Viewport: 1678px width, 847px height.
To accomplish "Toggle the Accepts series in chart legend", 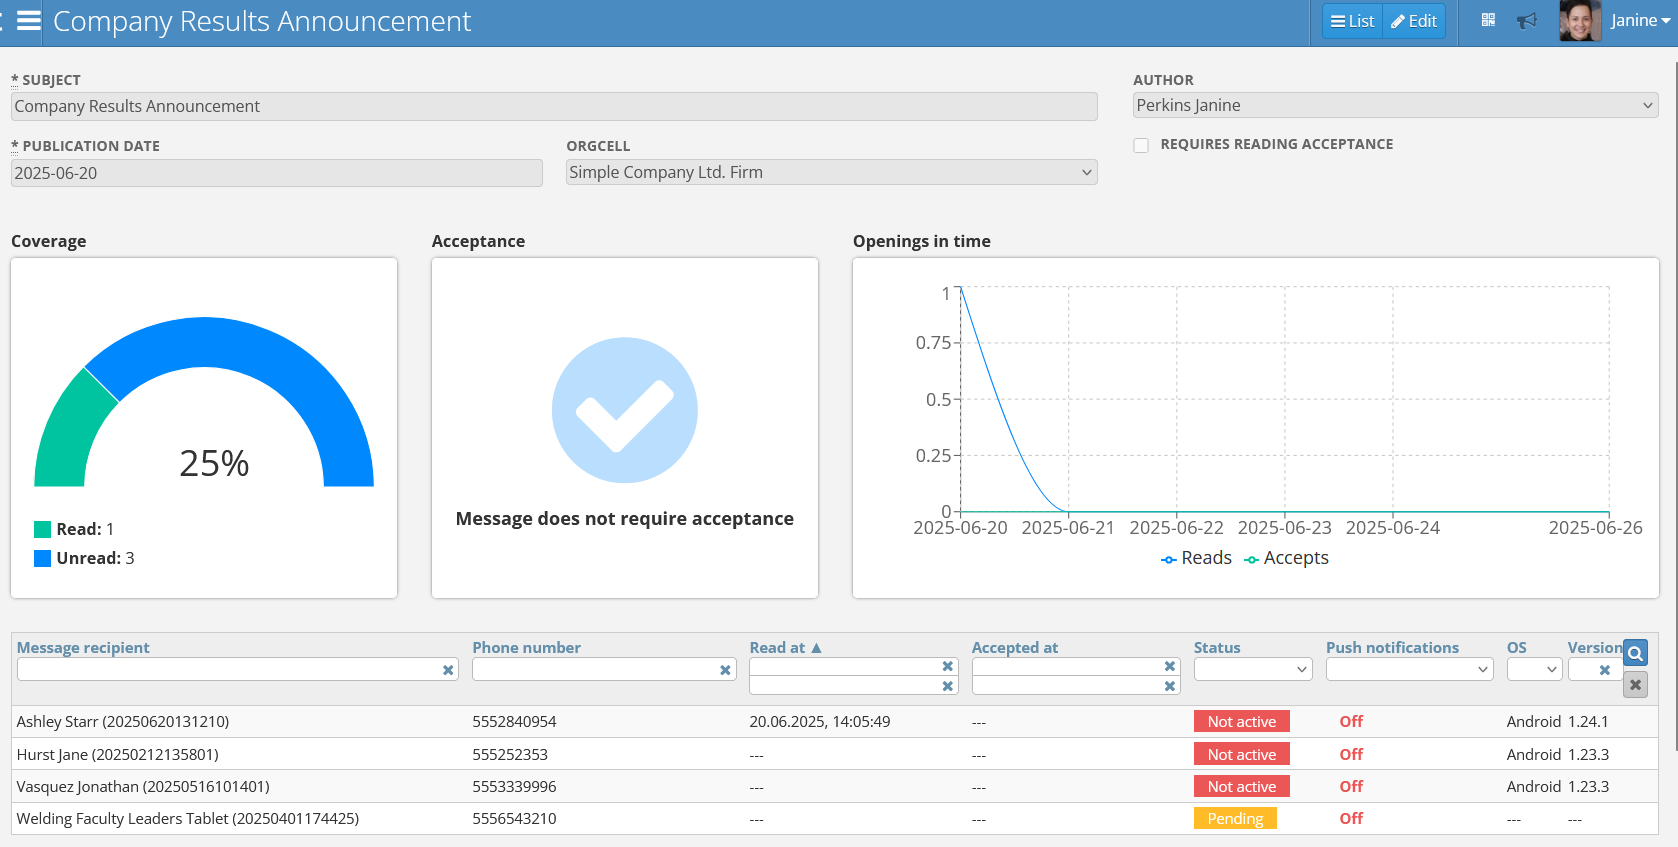I will [x=1286, y=558].
